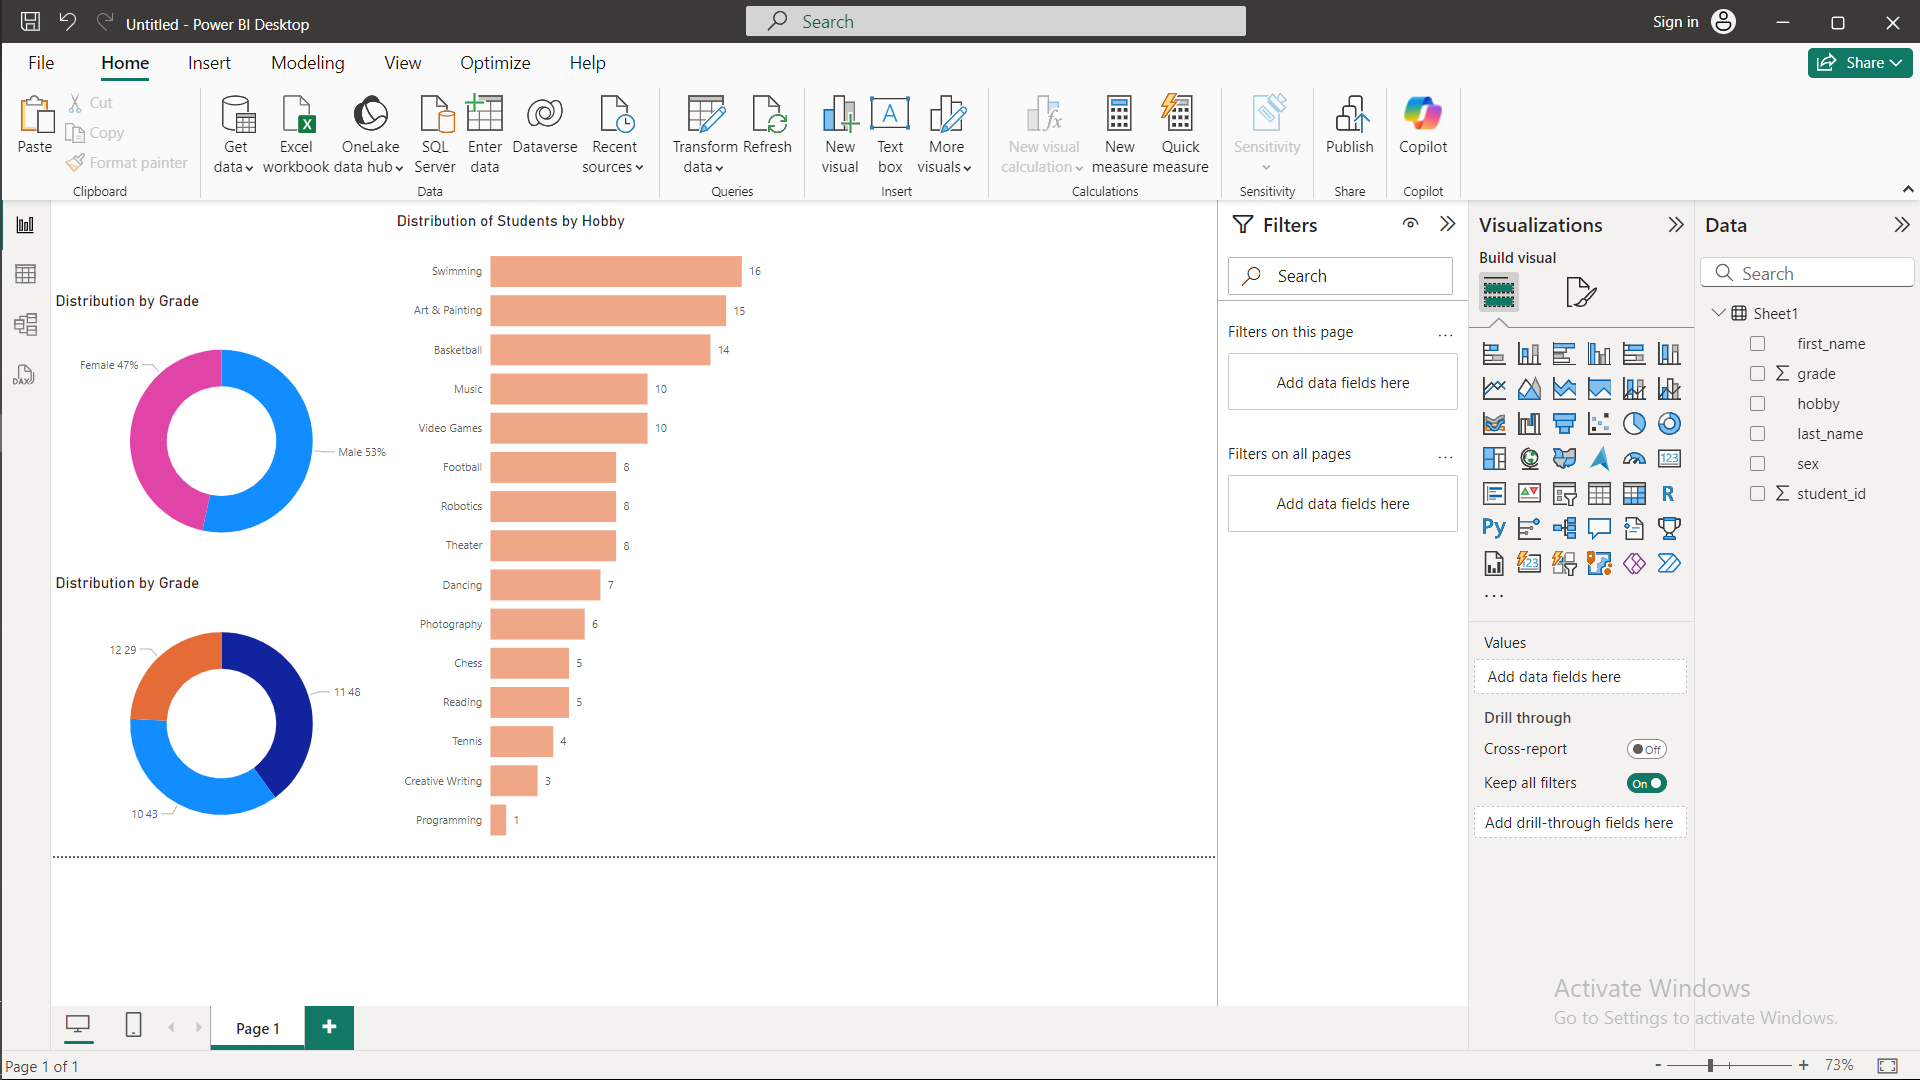Add a new page with plus button
The width and height of the screenshot is (1920, 1080).
coord(329,1027)
